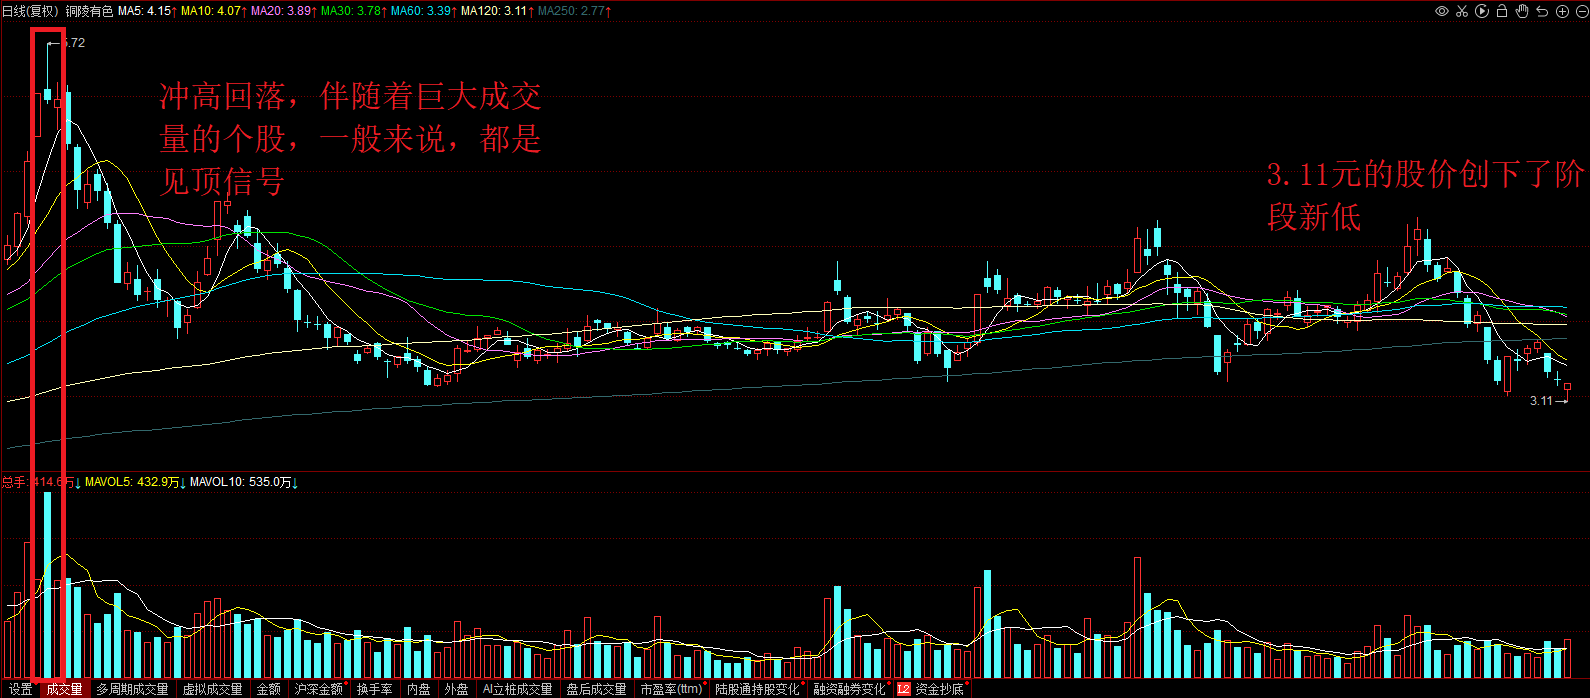Click the L2 资金抄底 tab
This screenshot has height=698, width=1590.
click(x=932, y=689)
